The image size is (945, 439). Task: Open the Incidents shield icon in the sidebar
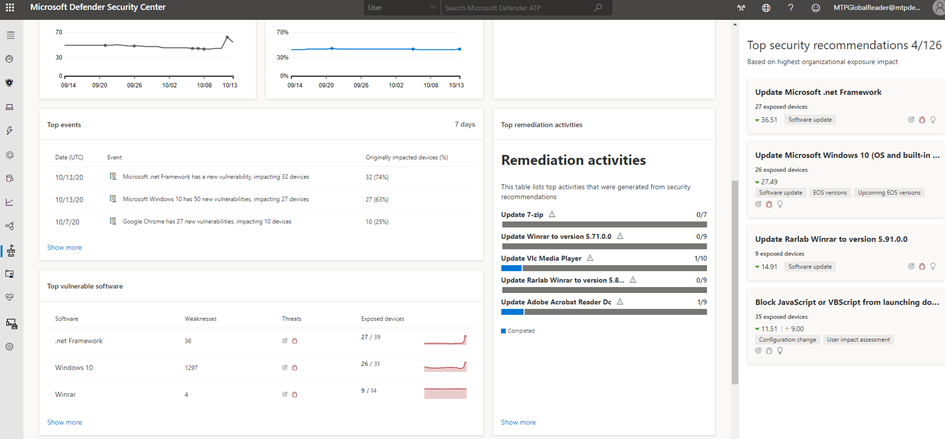click(10, 83)
